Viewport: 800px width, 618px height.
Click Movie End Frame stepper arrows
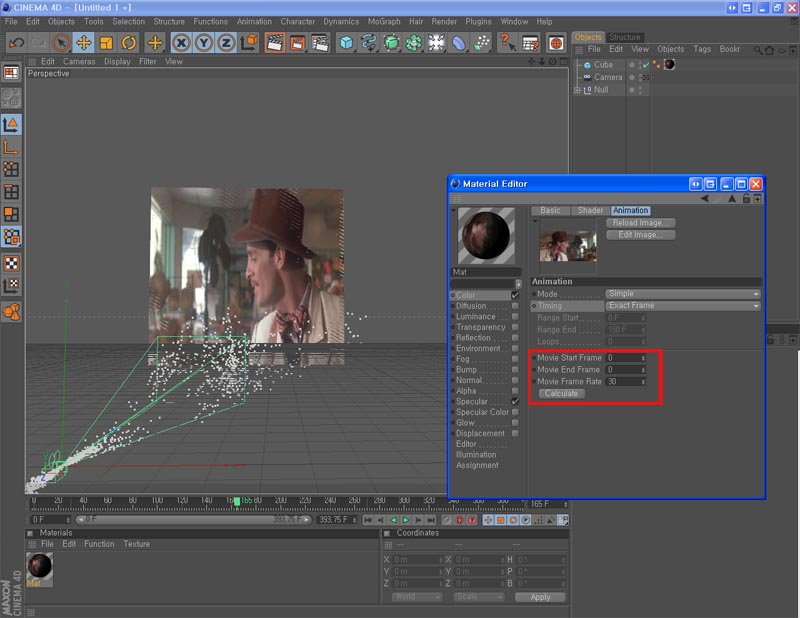tap(643, 370)
